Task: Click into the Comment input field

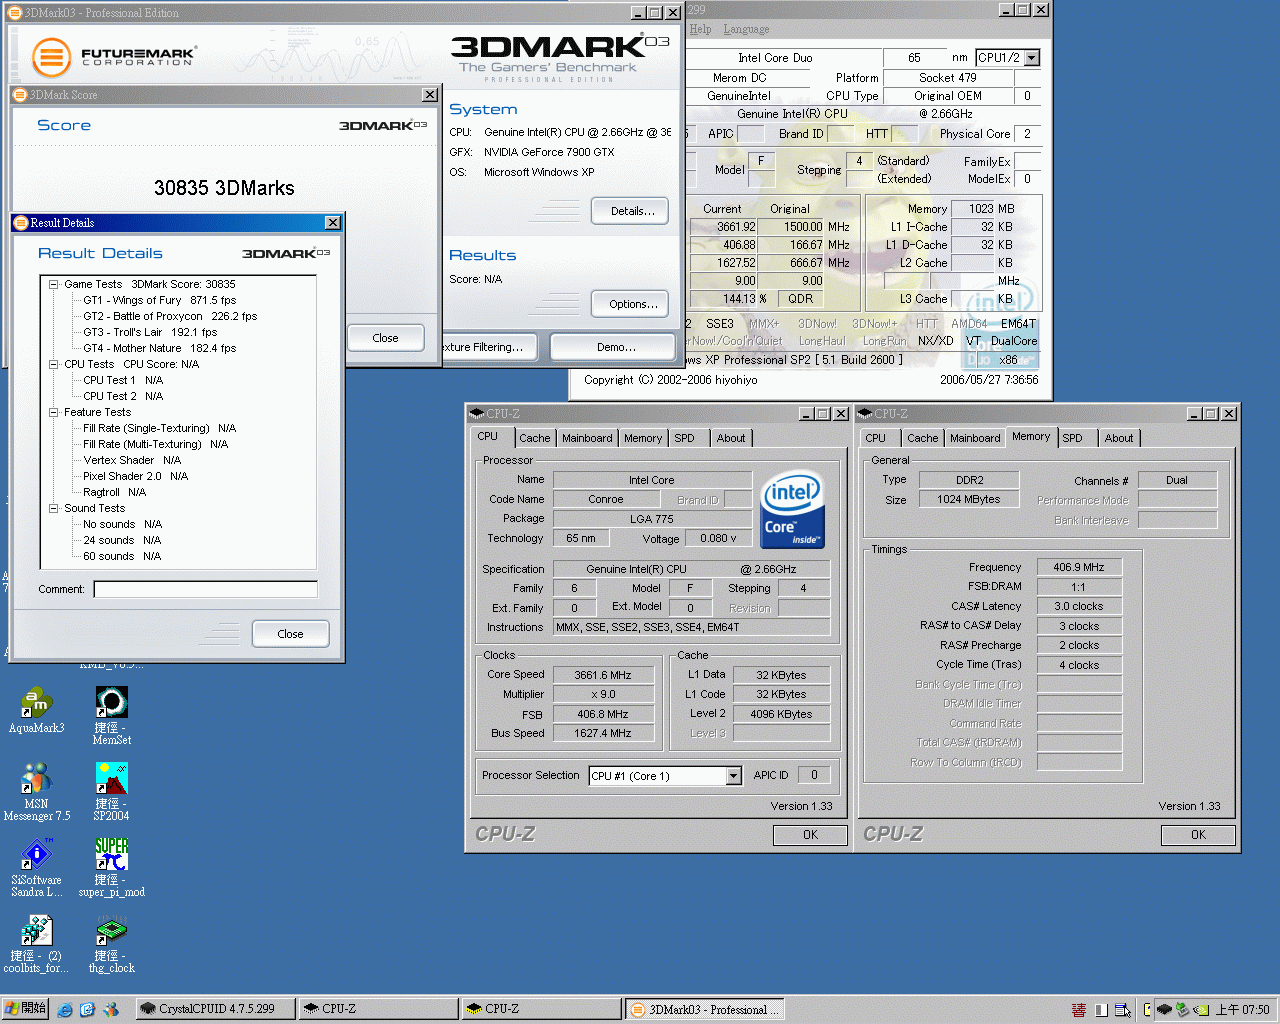Action: [206, 589]
